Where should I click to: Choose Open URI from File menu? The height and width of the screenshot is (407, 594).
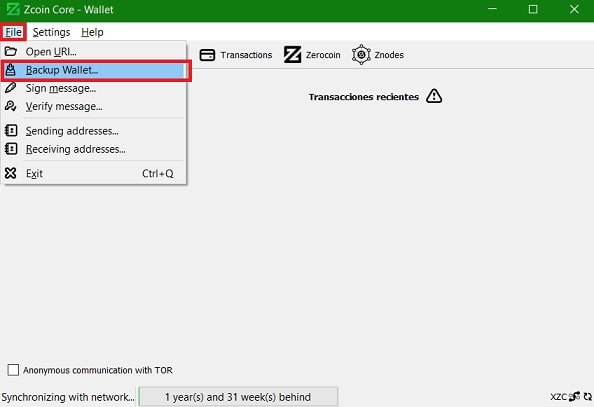pyautogui.click(x=94, y=52)
